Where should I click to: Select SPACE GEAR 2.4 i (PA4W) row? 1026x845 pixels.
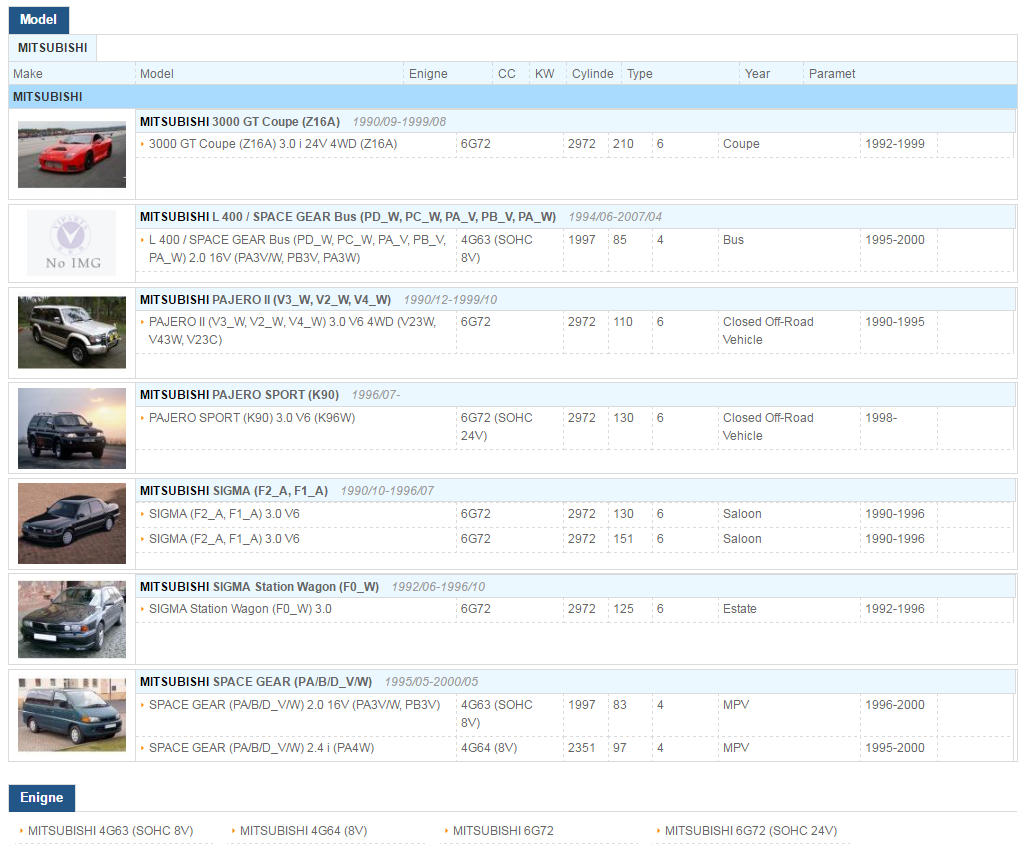pos(575,748)
